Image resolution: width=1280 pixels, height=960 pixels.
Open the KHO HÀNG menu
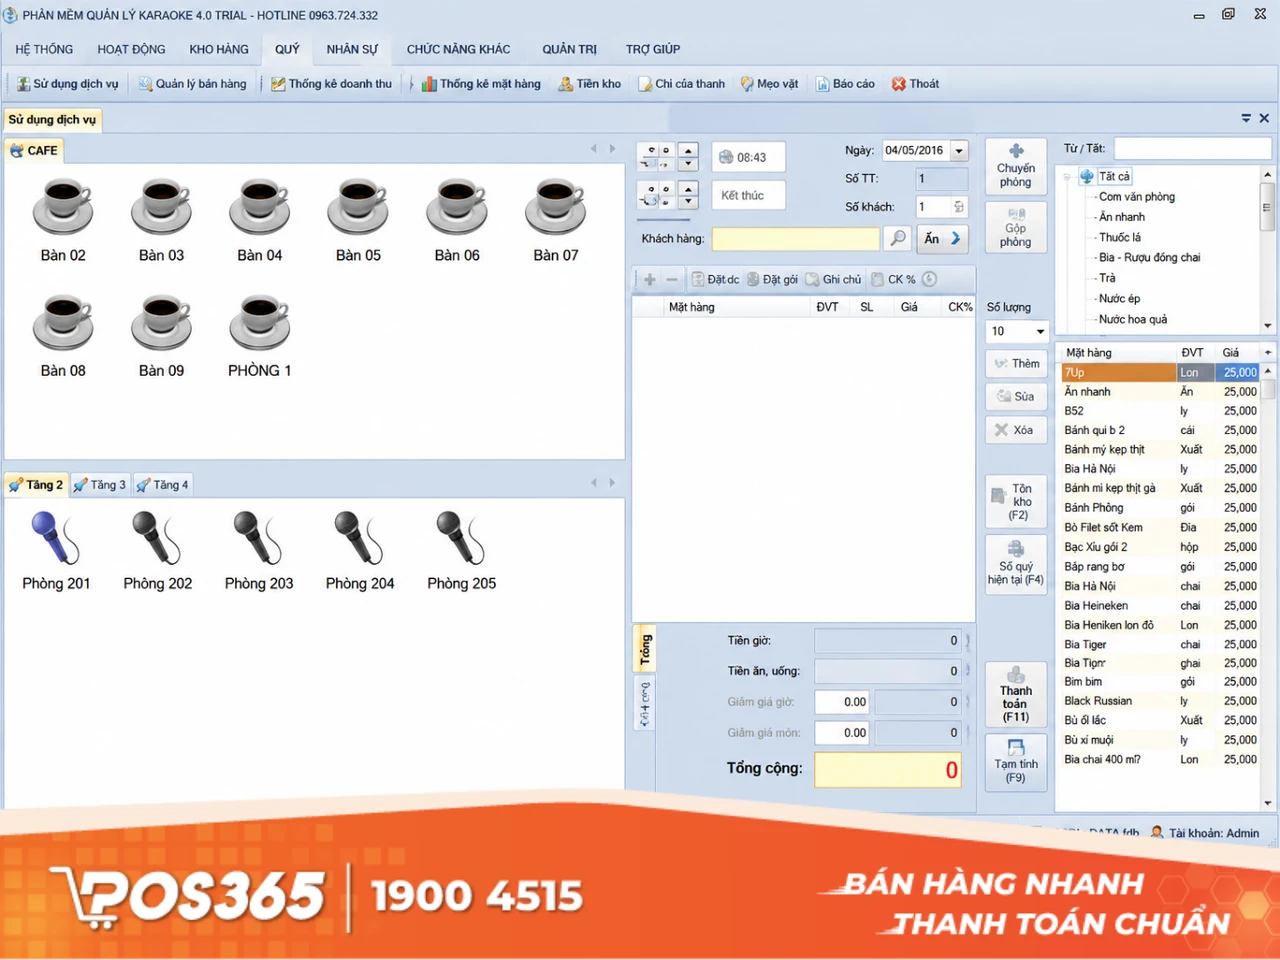click(219, 49)
